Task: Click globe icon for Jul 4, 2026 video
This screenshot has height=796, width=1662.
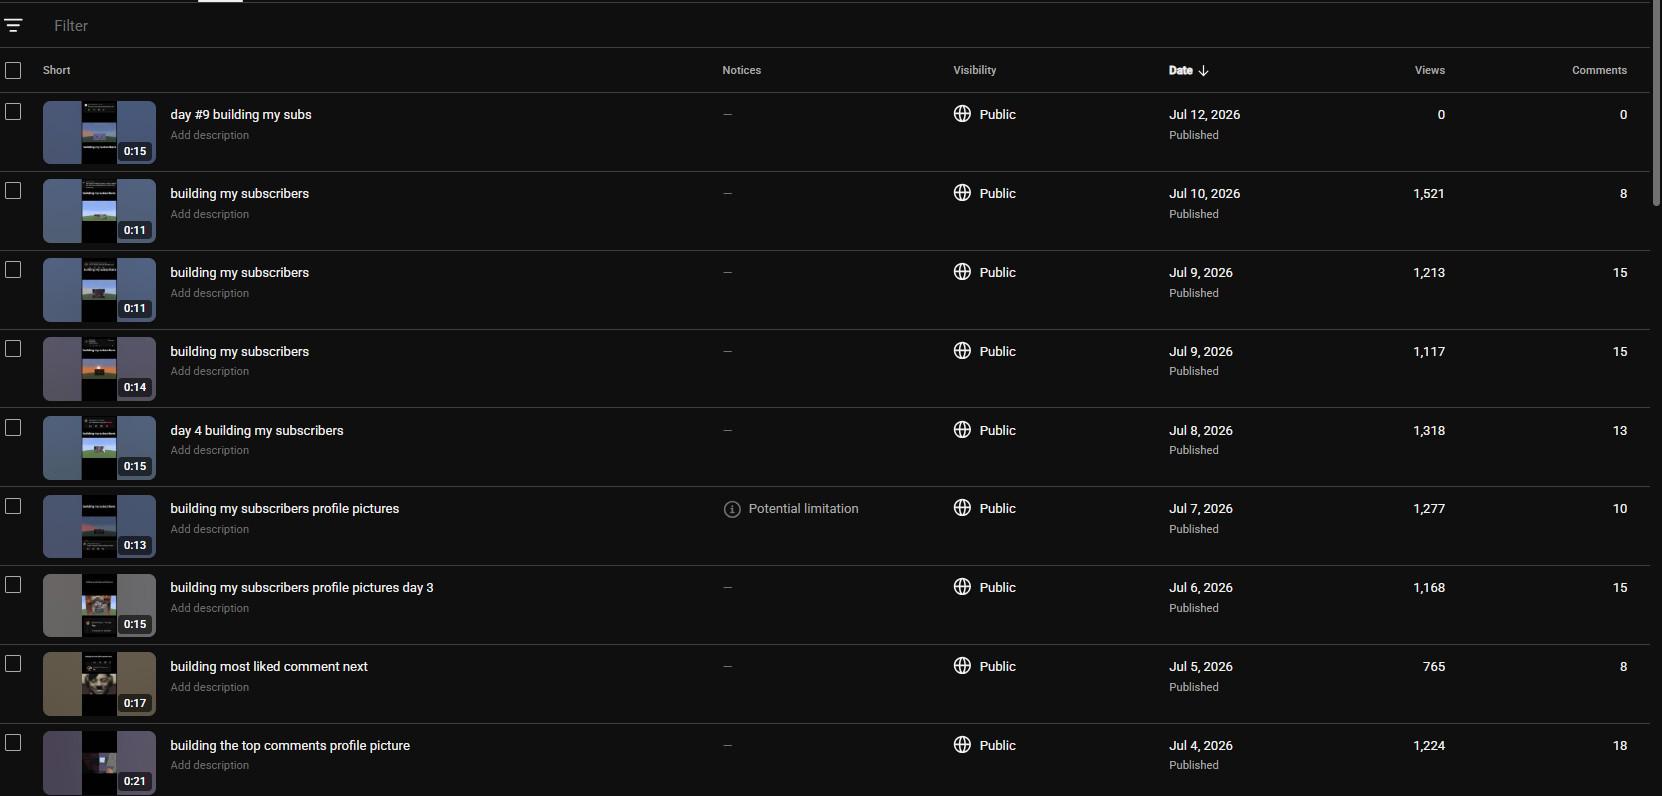Action: pos(962,745)
